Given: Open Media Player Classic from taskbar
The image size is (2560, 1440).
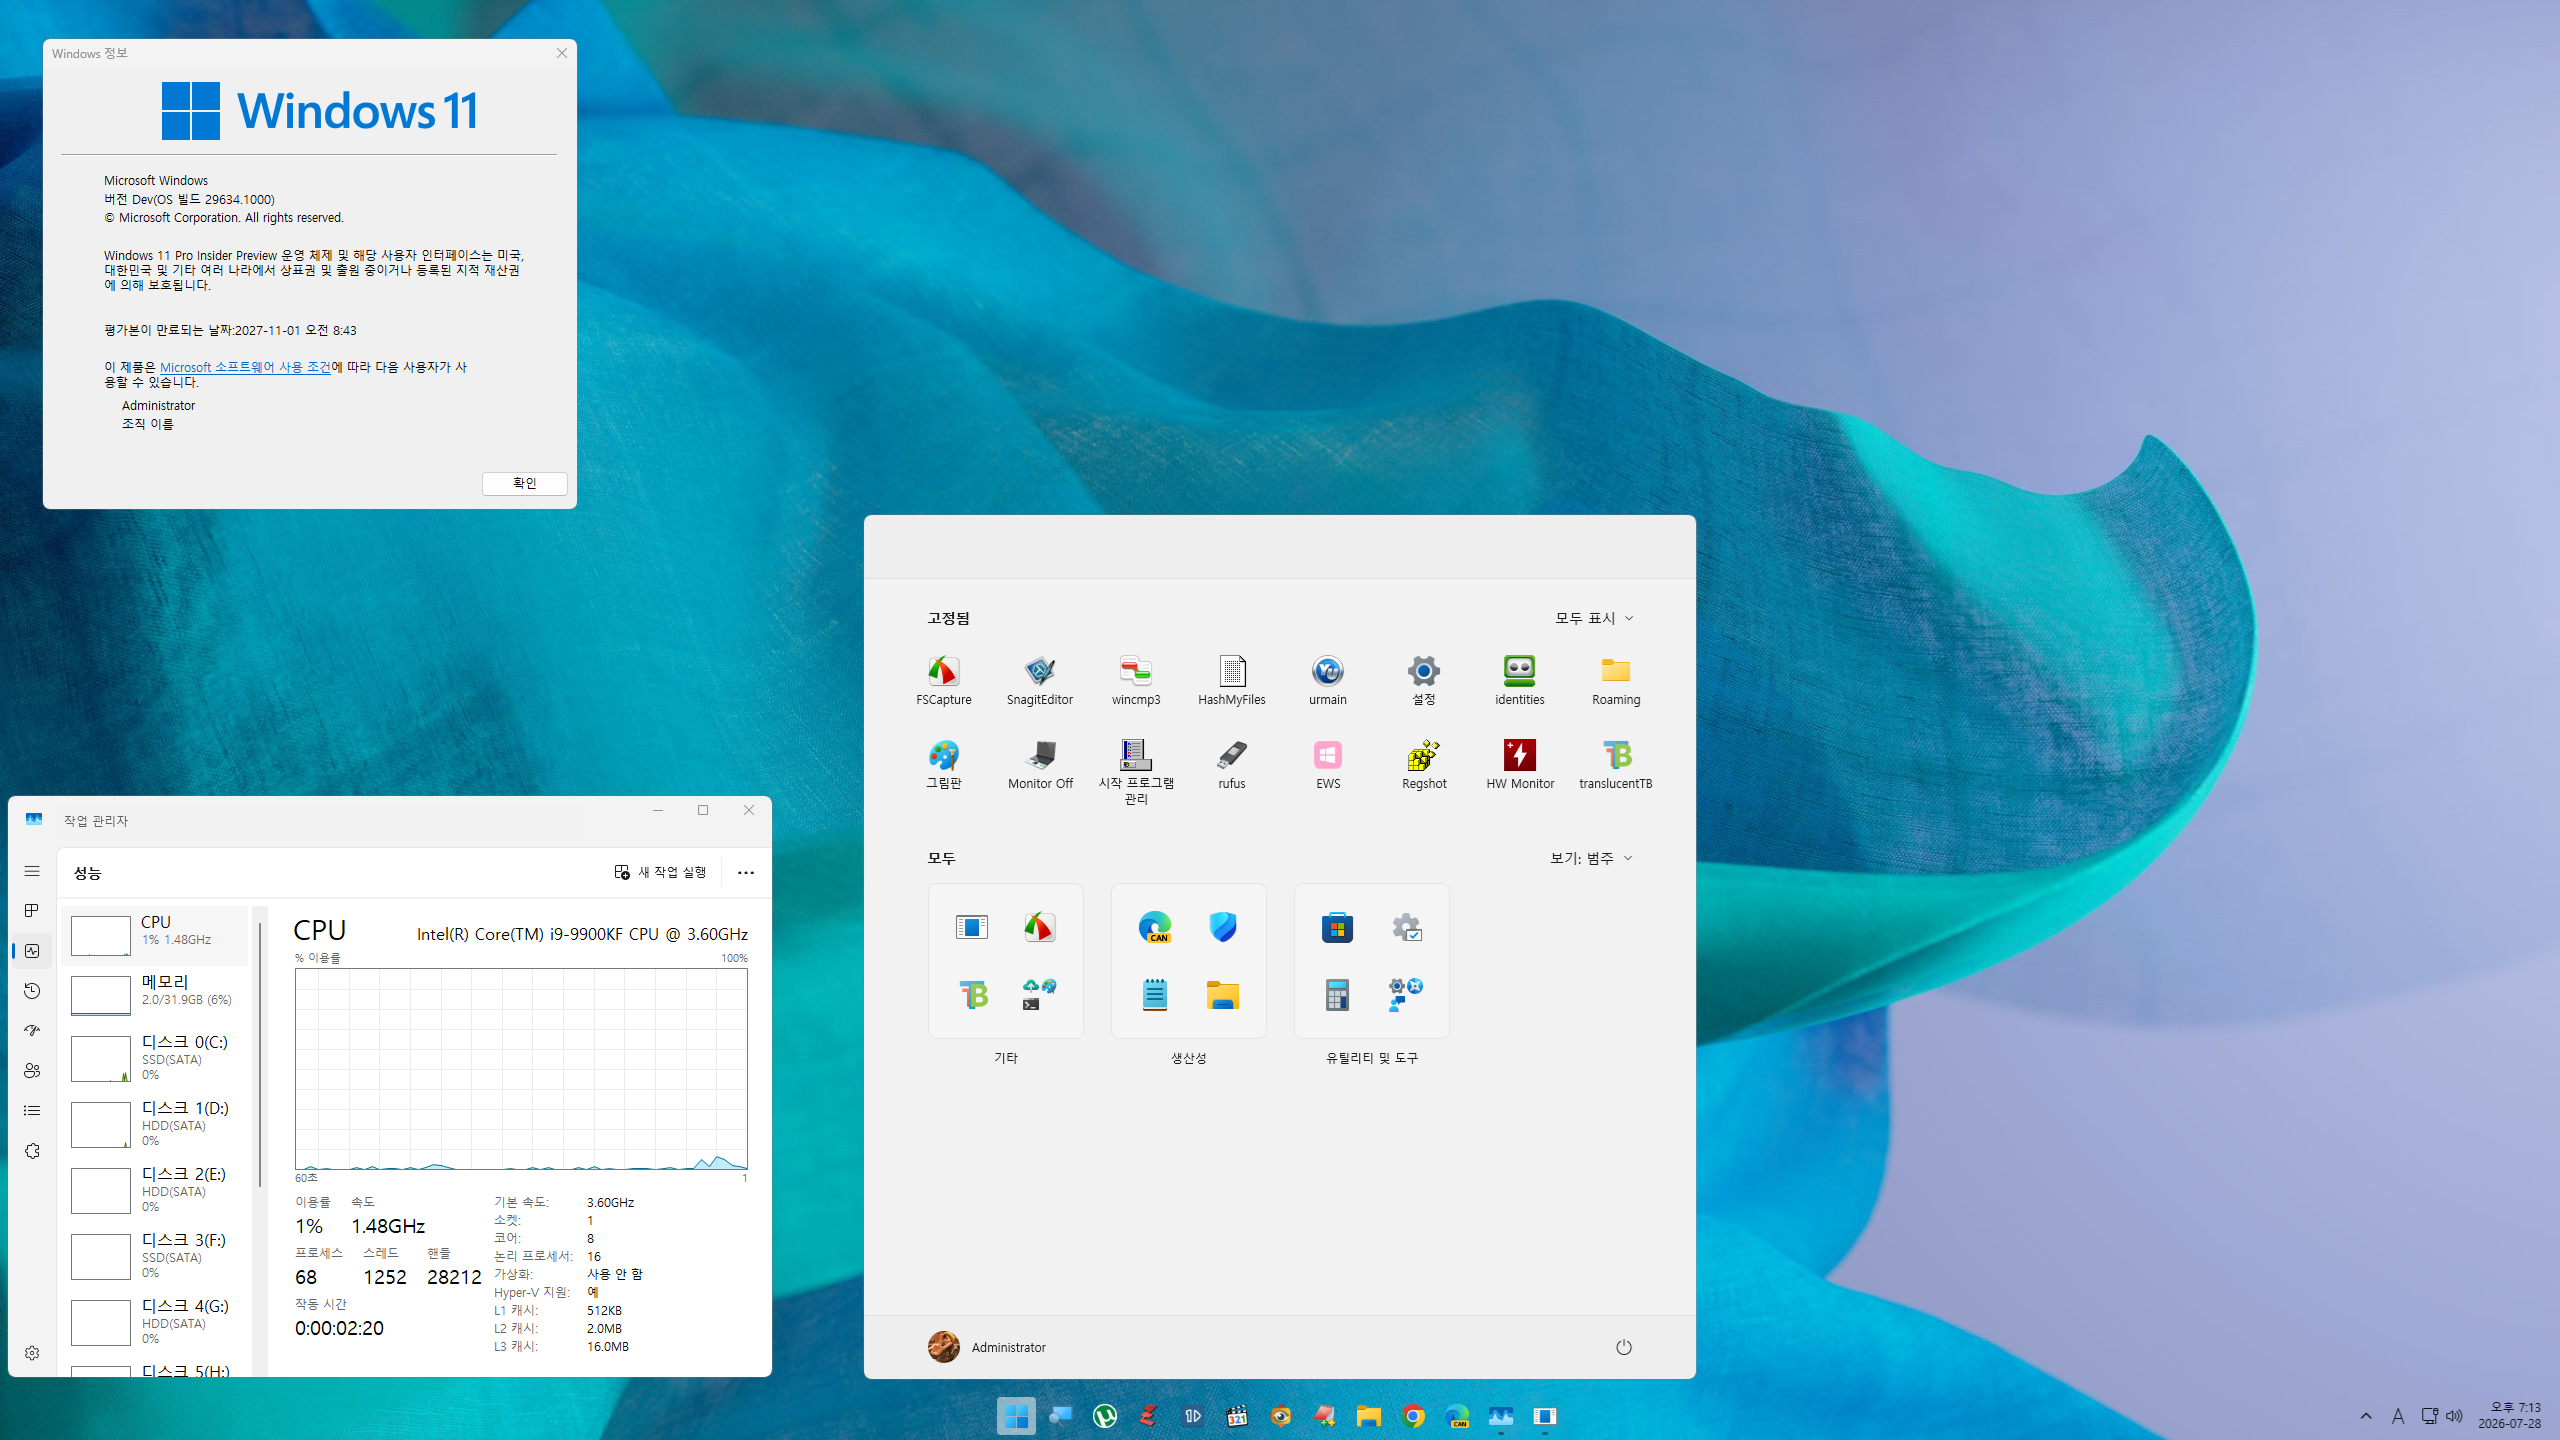Looking at the screenshot, I should click(x=1237, y=1416).
